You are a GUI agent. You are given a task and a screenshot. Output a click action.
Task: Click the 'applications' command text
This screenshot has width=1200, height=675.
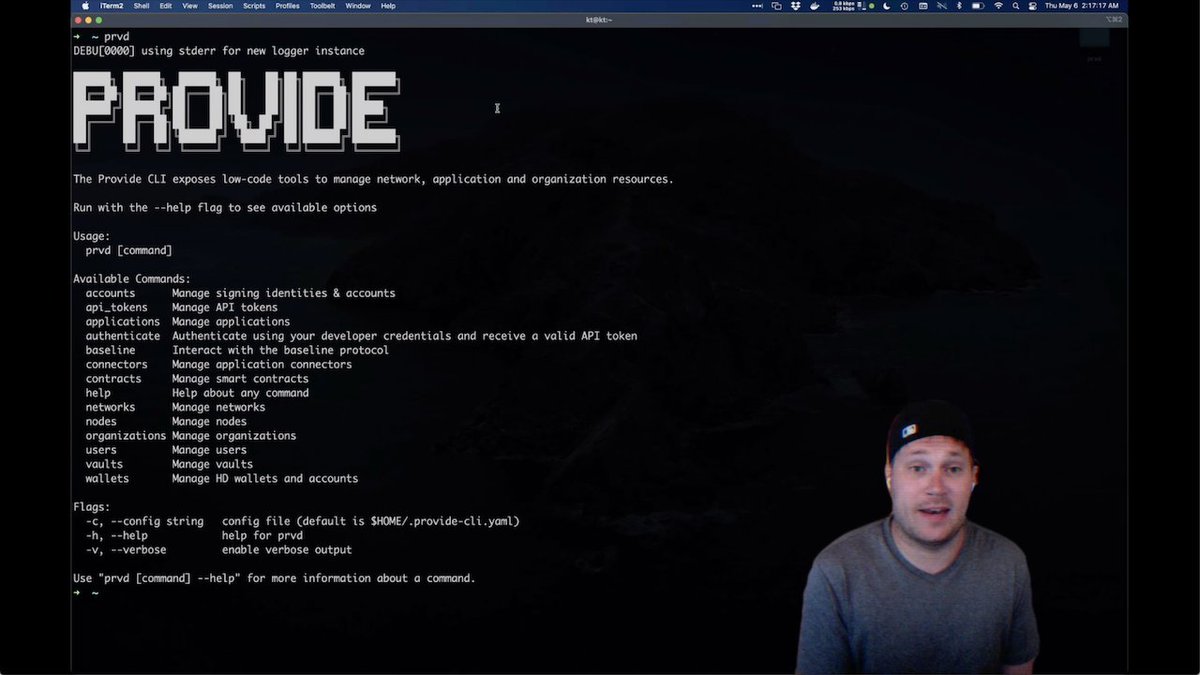click(x=122, y=322)
